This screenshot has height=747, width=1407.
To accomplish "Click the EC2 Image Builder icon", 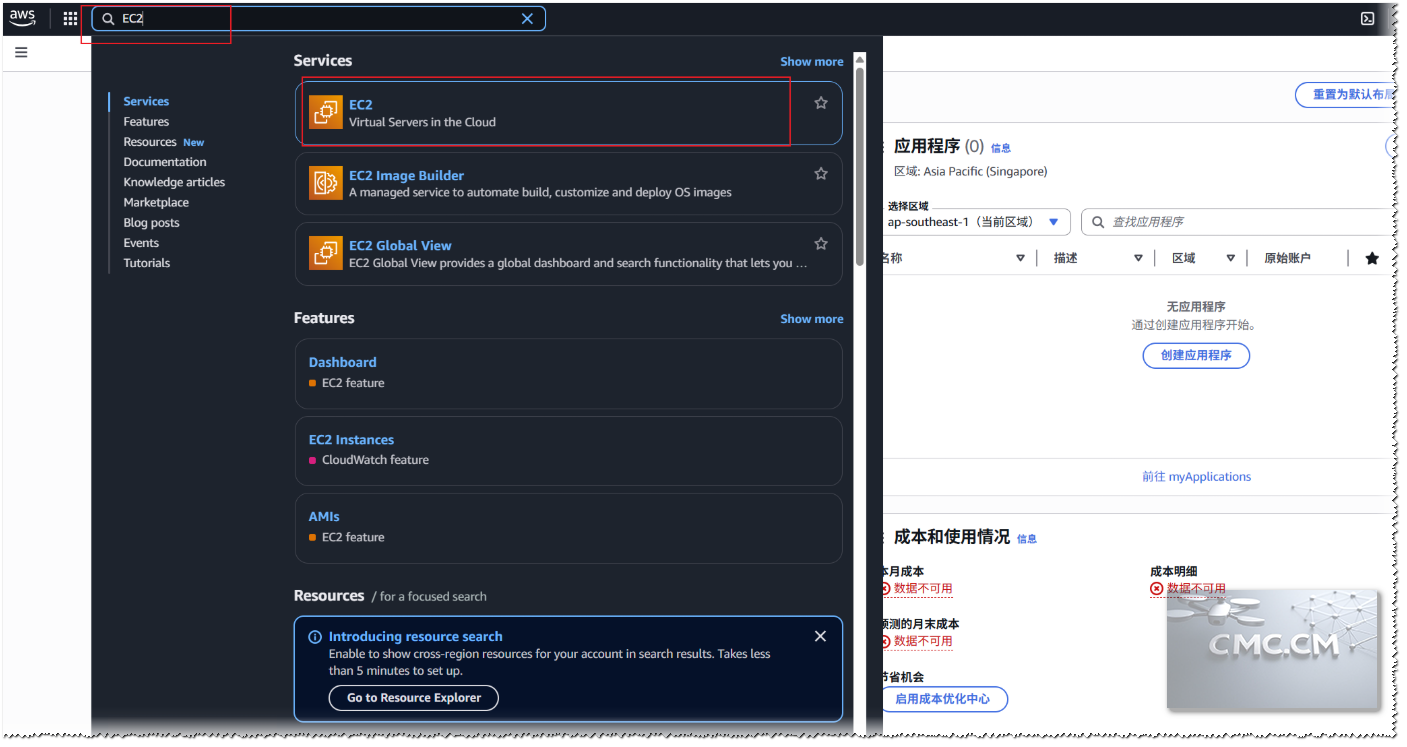I will 325,183.
